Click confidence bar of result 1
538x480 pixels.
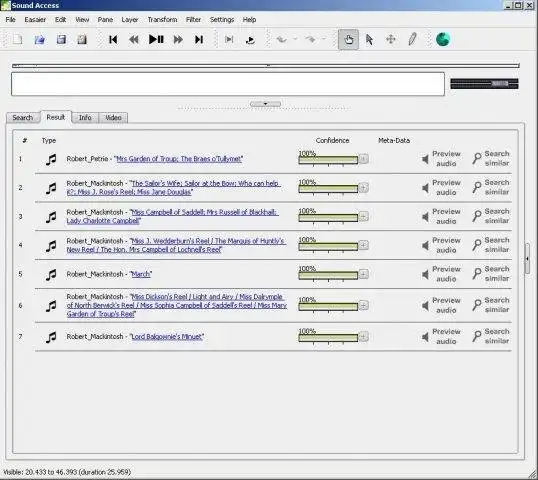pos(328,160)
